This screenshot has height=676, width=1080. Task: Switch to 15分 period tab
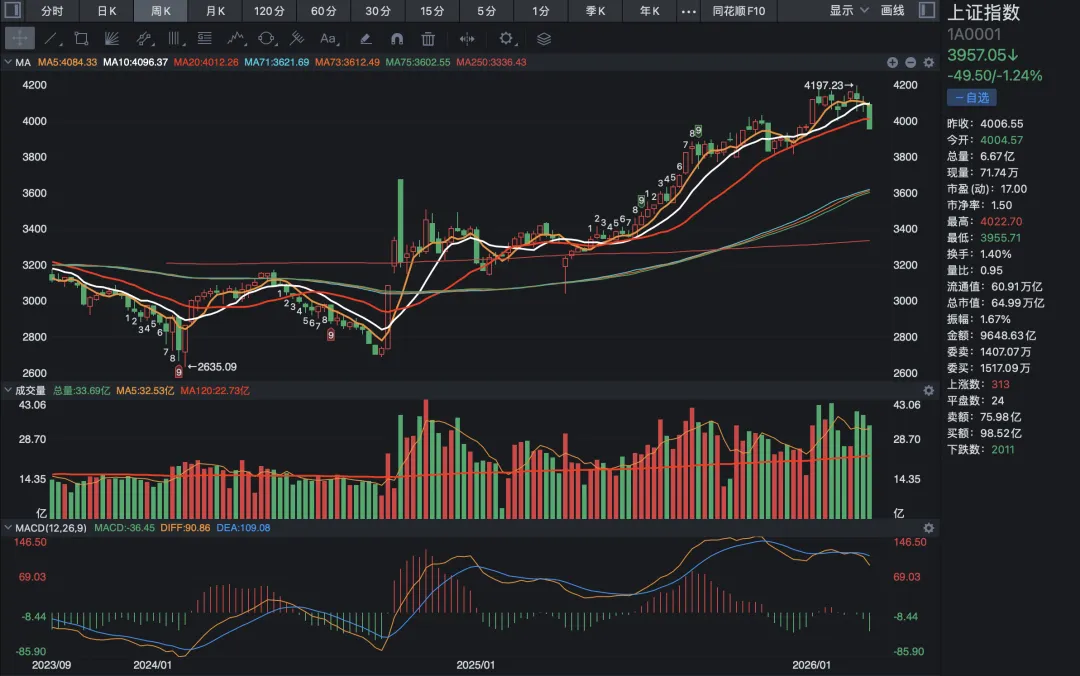[x=432, y=11]
